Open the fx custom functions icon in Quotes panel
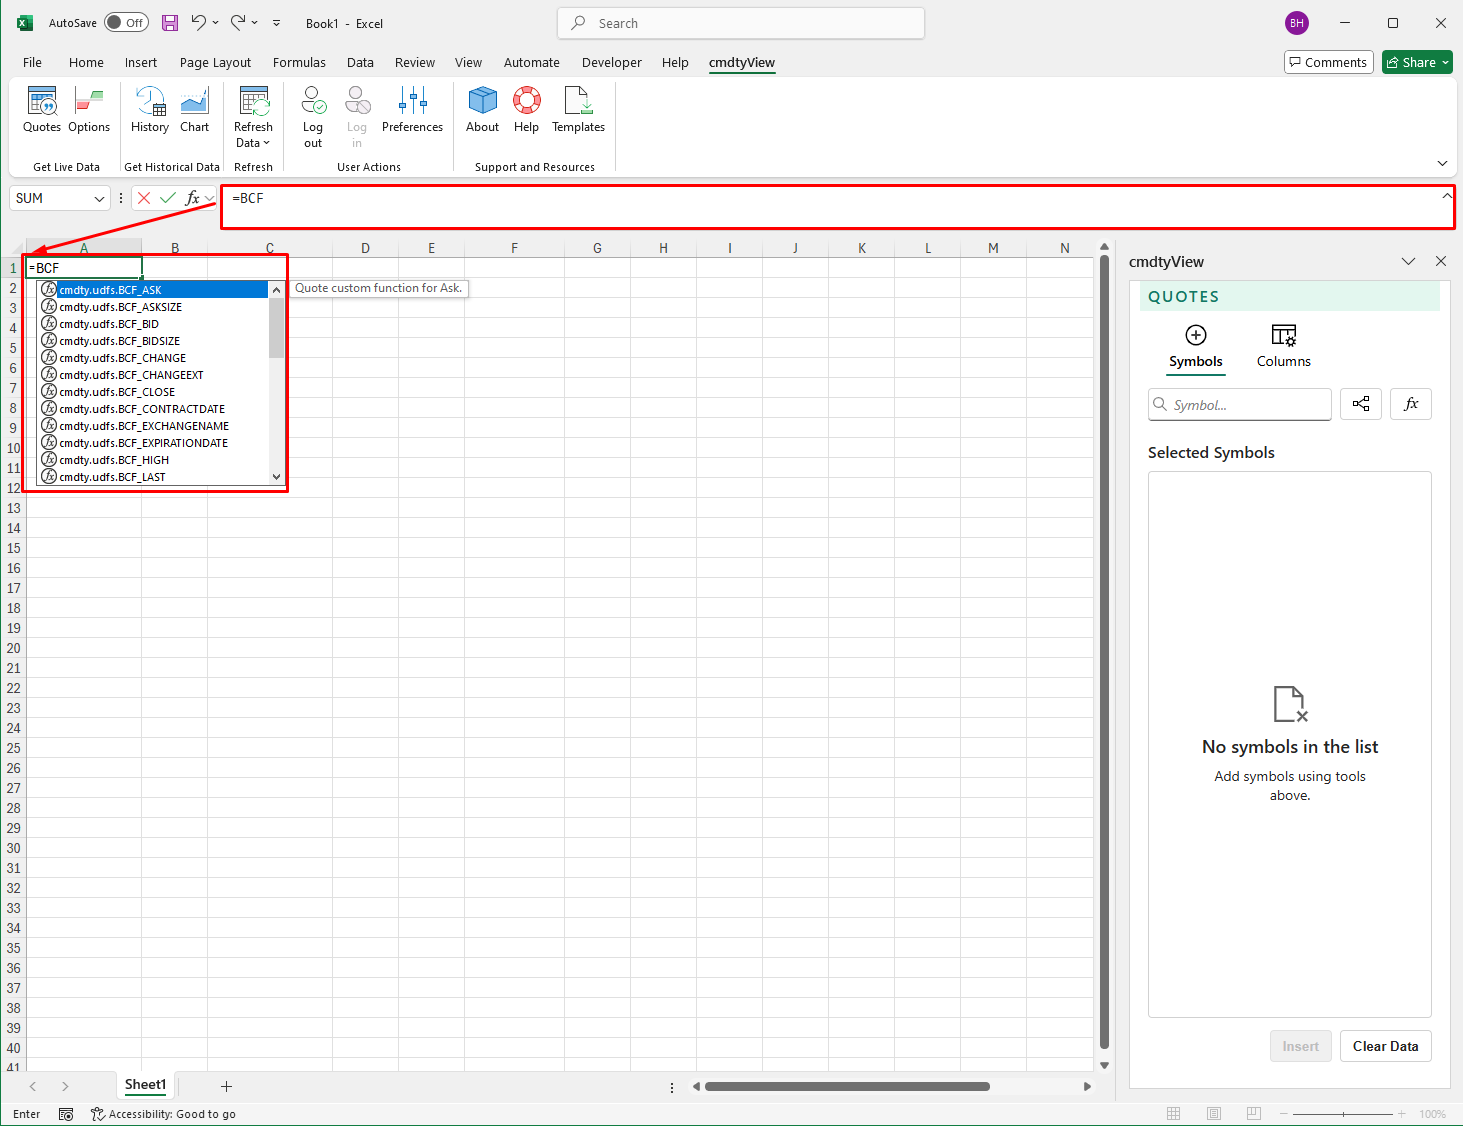1463x1126 pixels. tap(1410, 404)
